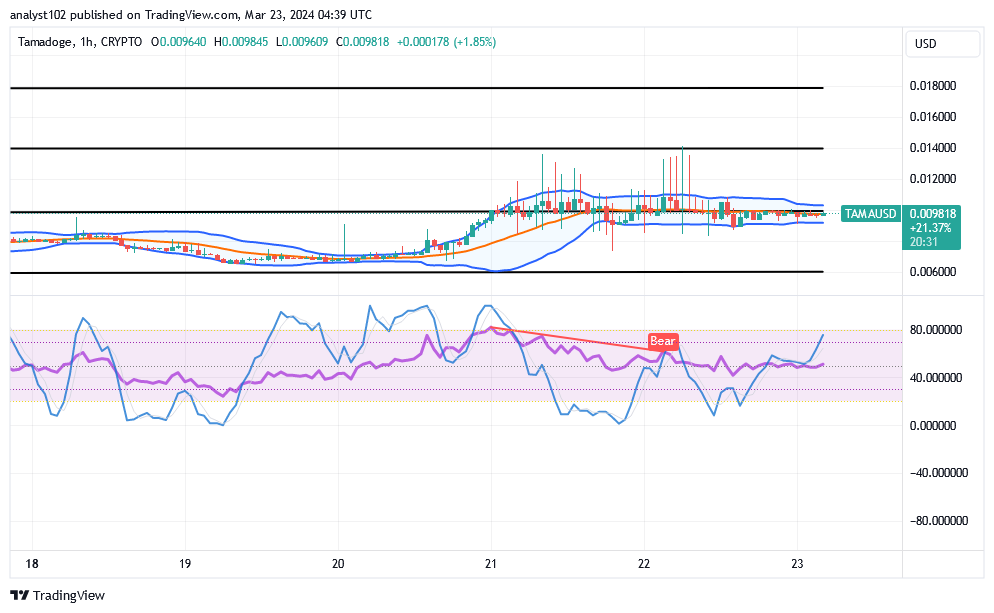This screenshot has width=994, height=613.
Task: Click the 0.006000 price axis label
Action: click(x=933, y=272)
